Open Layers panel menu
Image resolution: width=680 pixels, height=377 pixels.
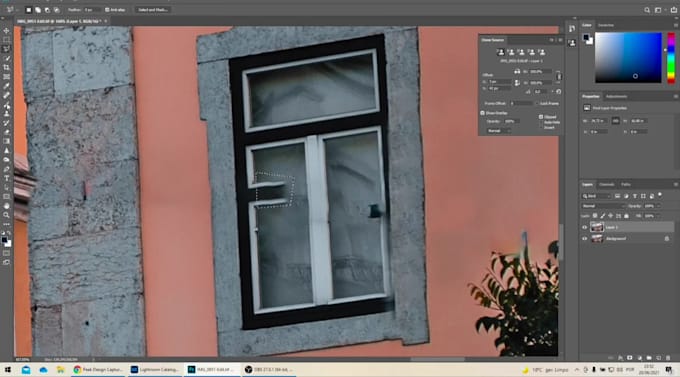pyautogui.click(x=676, y=184)
